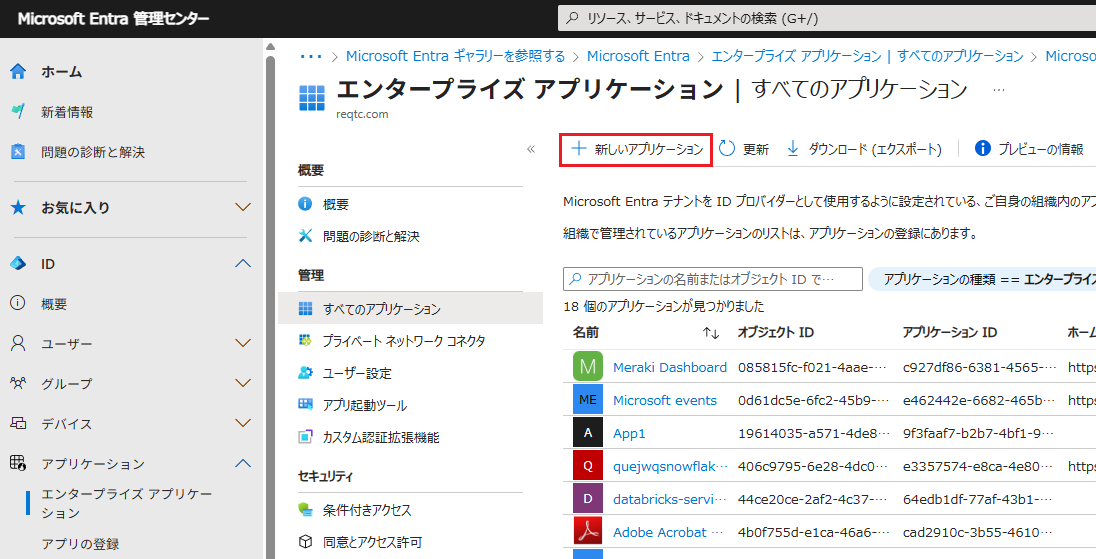This screenshot has height=559, width=1096.
Task: Click the グループ people icon
Action: pos(18,383)
